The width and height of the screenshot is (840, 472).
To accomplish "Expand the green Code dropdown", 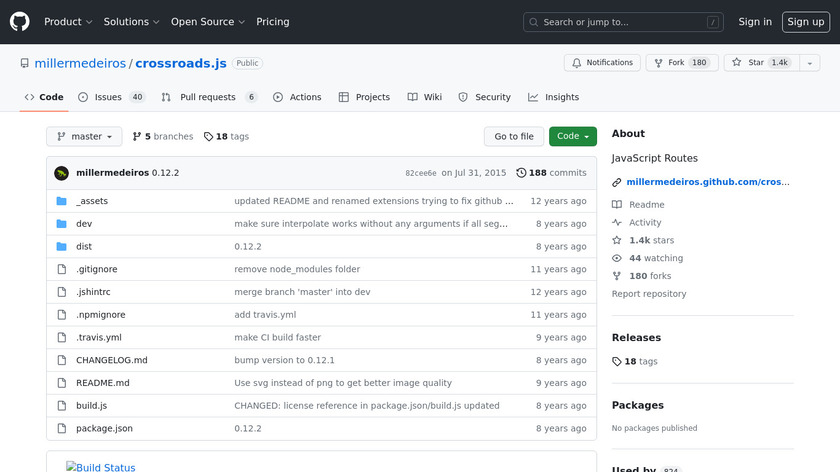I will click(573, 136).
